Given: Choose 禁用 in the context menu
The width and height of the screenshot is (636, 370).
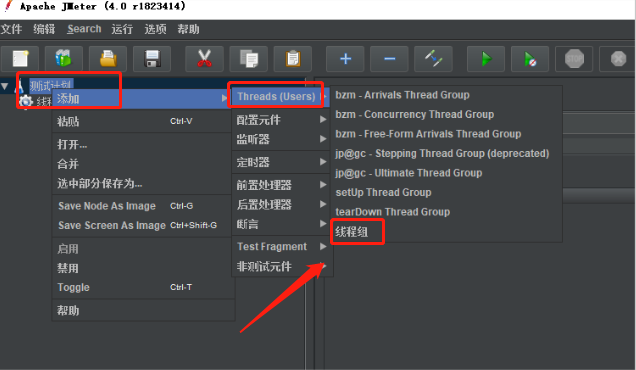Looking at the screenshot, I should 142,268.
